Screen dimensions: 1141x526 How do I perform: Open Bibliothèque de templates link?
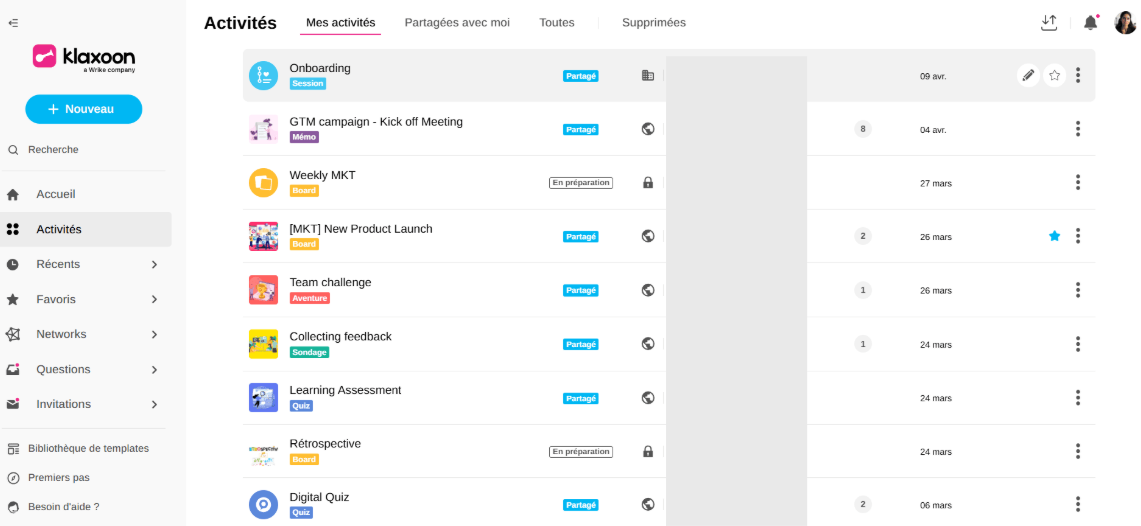[88, 449]
